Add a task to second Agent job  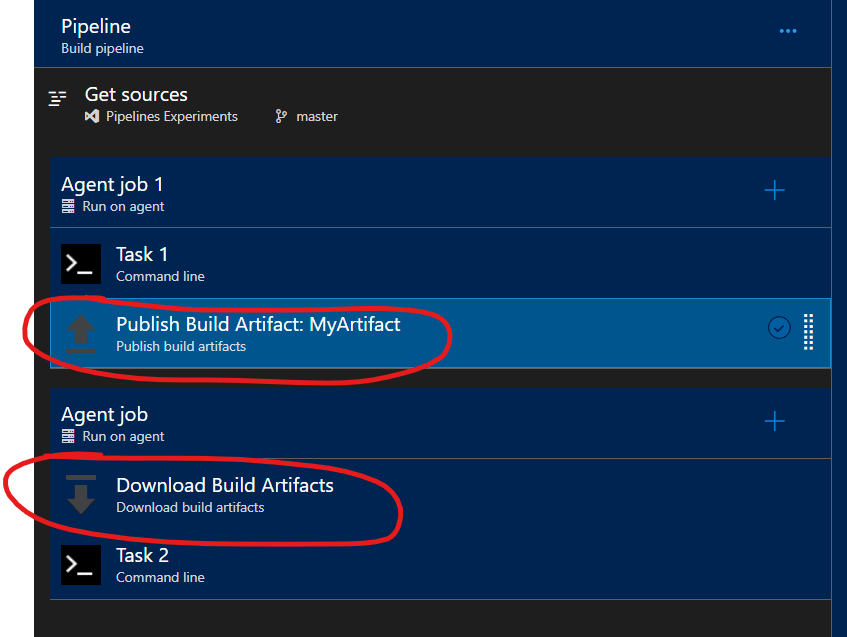click(774, 421)
